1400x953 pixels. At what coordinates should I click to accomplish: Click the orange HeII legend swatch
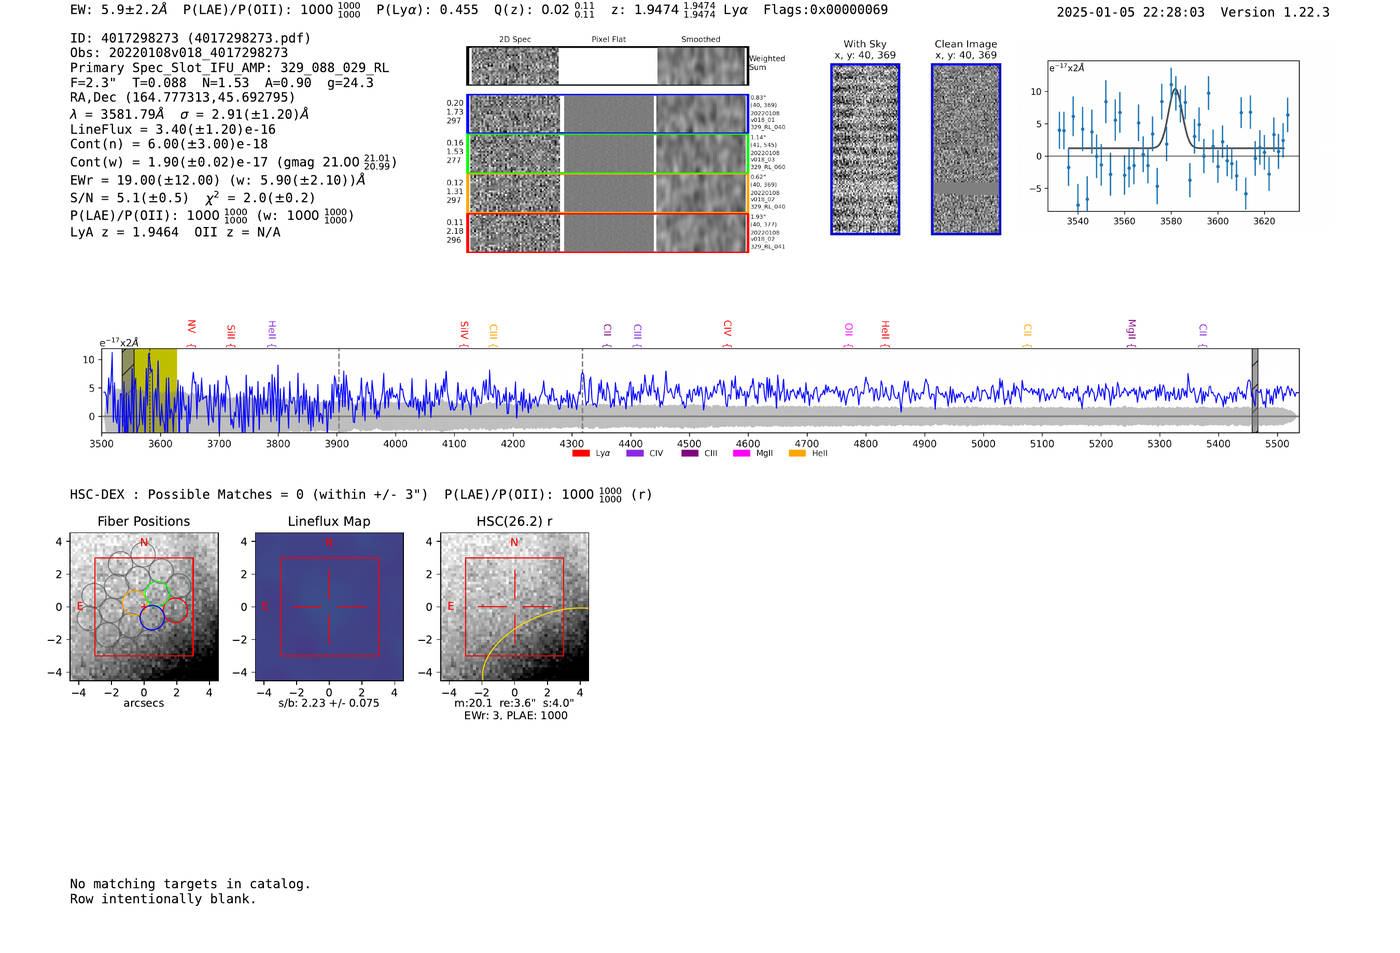[797, 454]
